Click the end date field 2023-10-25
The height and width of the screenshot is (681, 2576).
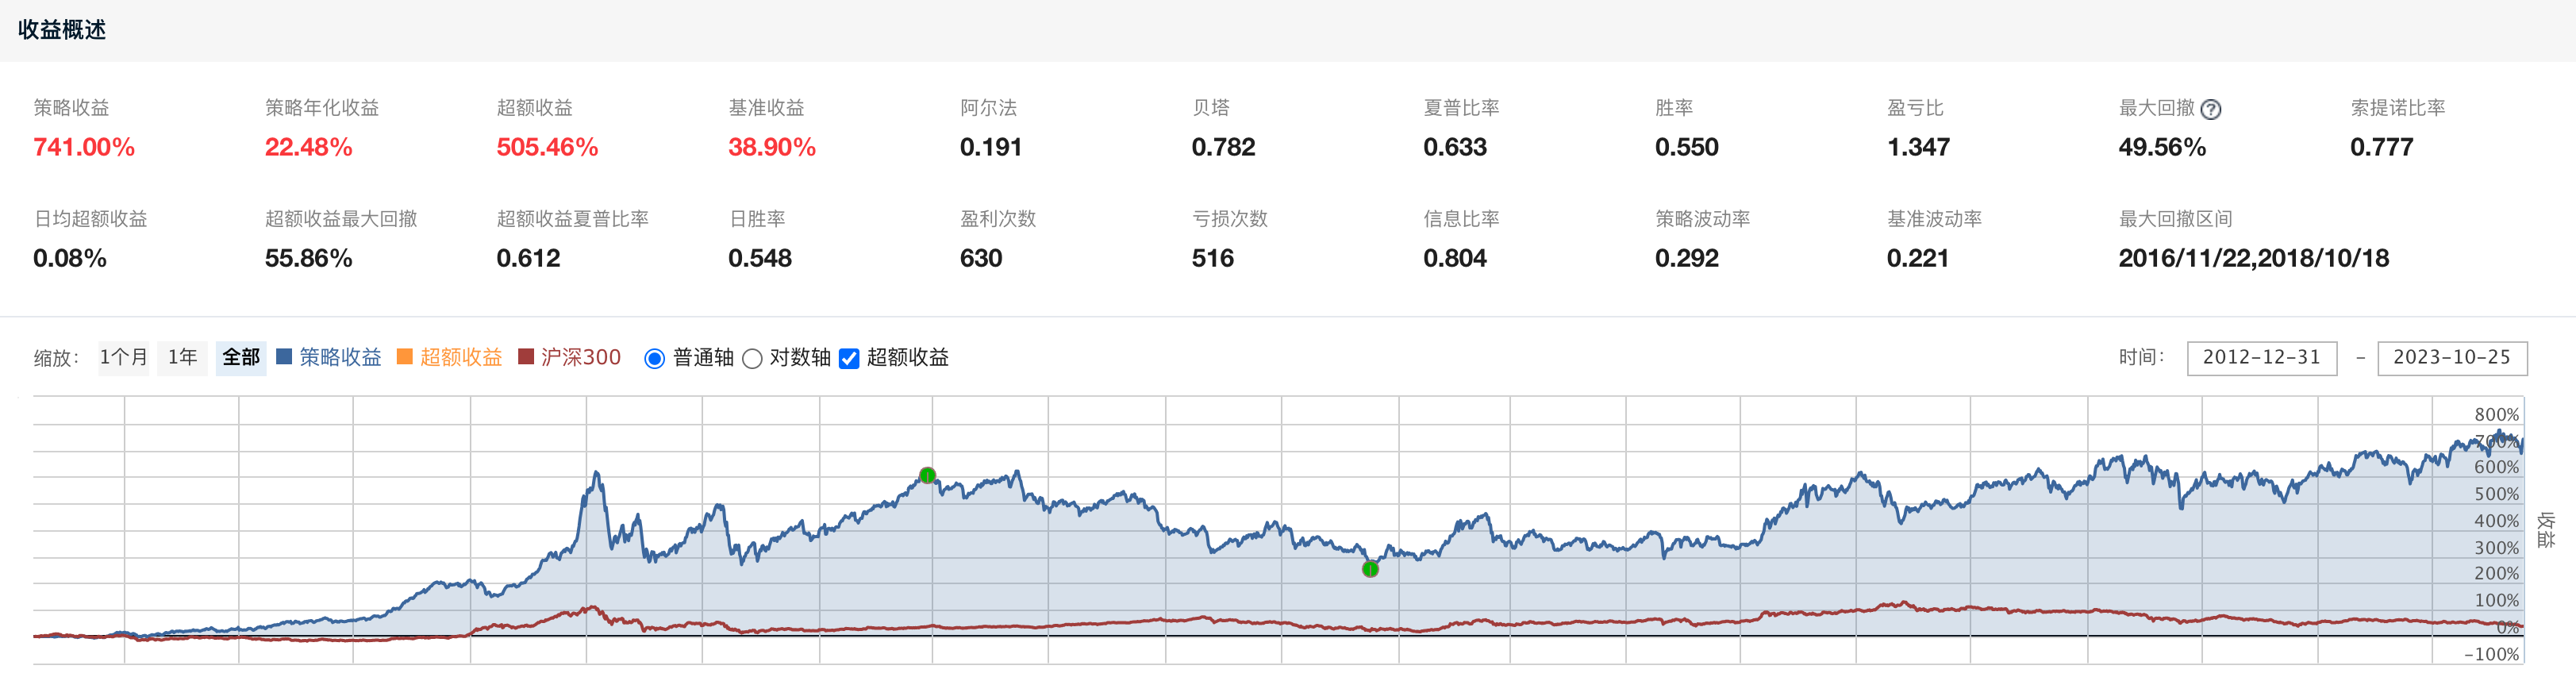(2452, 358)
